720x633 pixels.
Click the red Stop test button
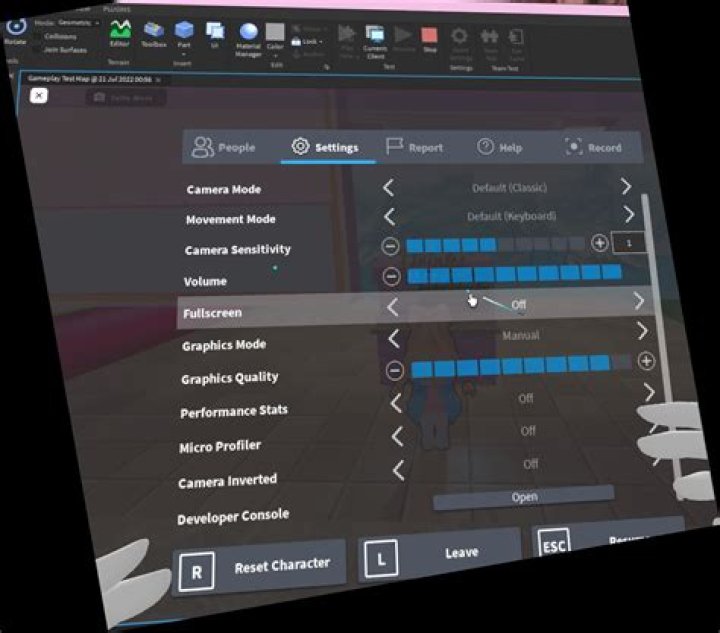(x=429, y=39)
